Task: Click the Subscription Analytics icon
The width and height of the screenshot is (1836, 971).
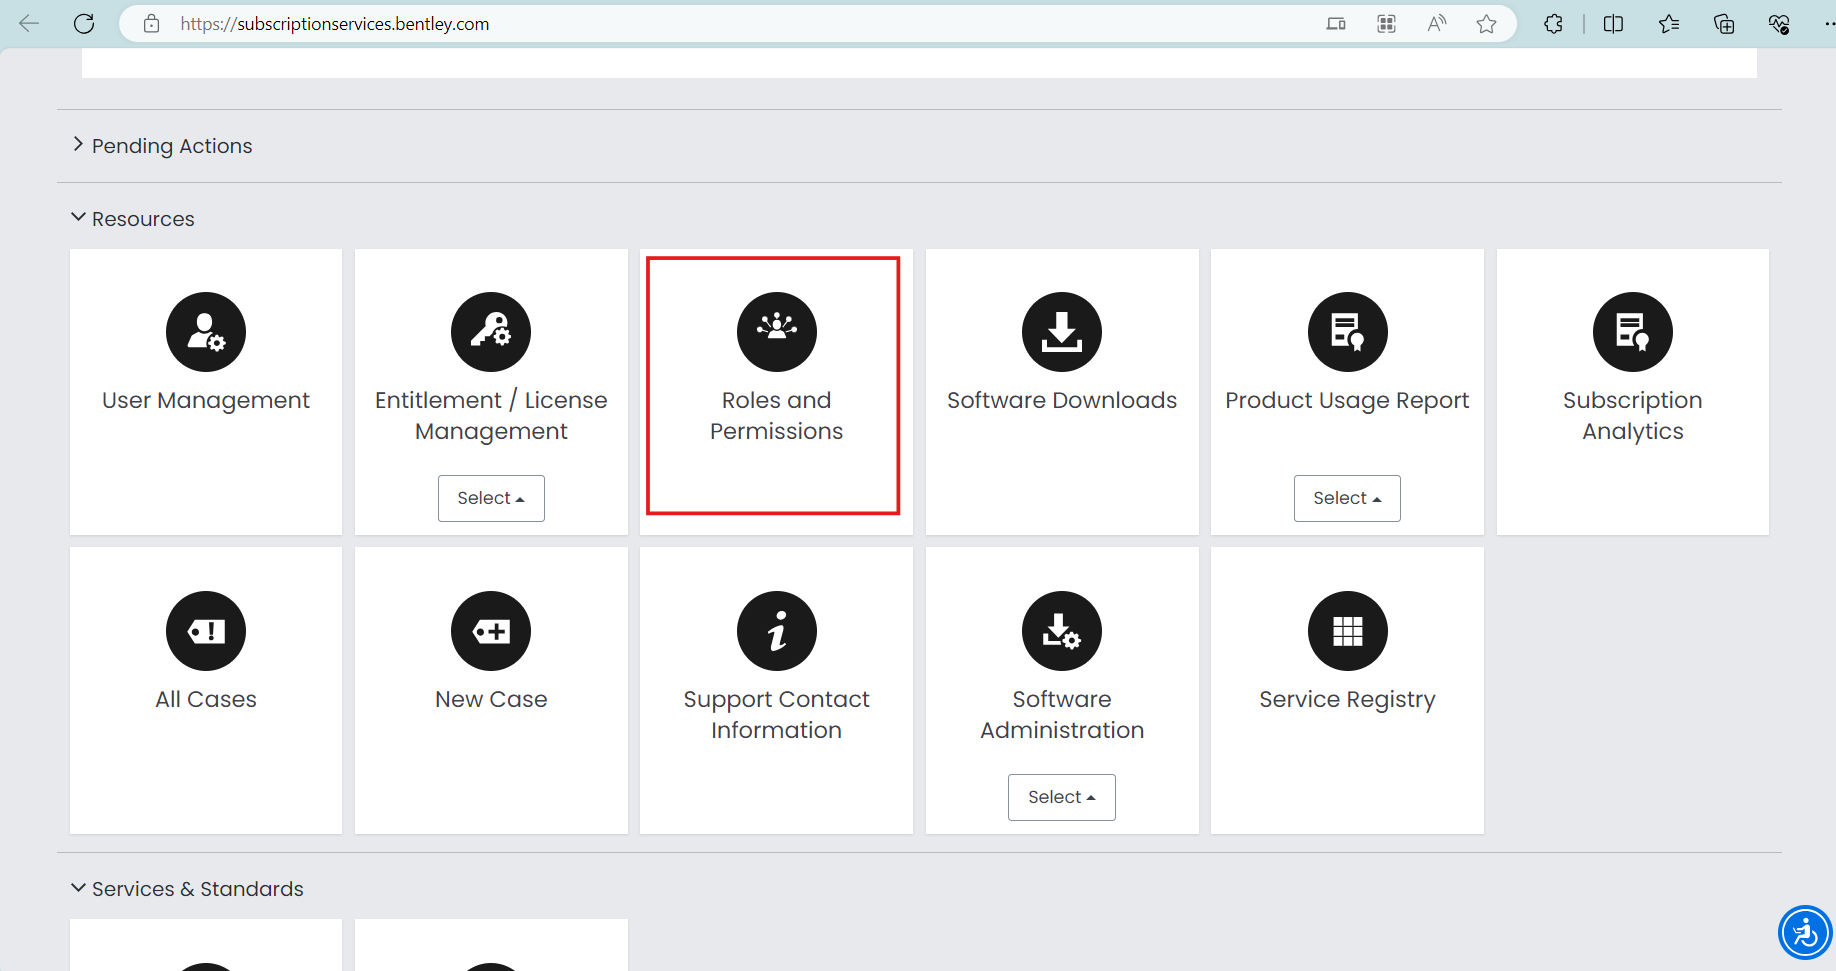Action: [x=1633, y=332]
